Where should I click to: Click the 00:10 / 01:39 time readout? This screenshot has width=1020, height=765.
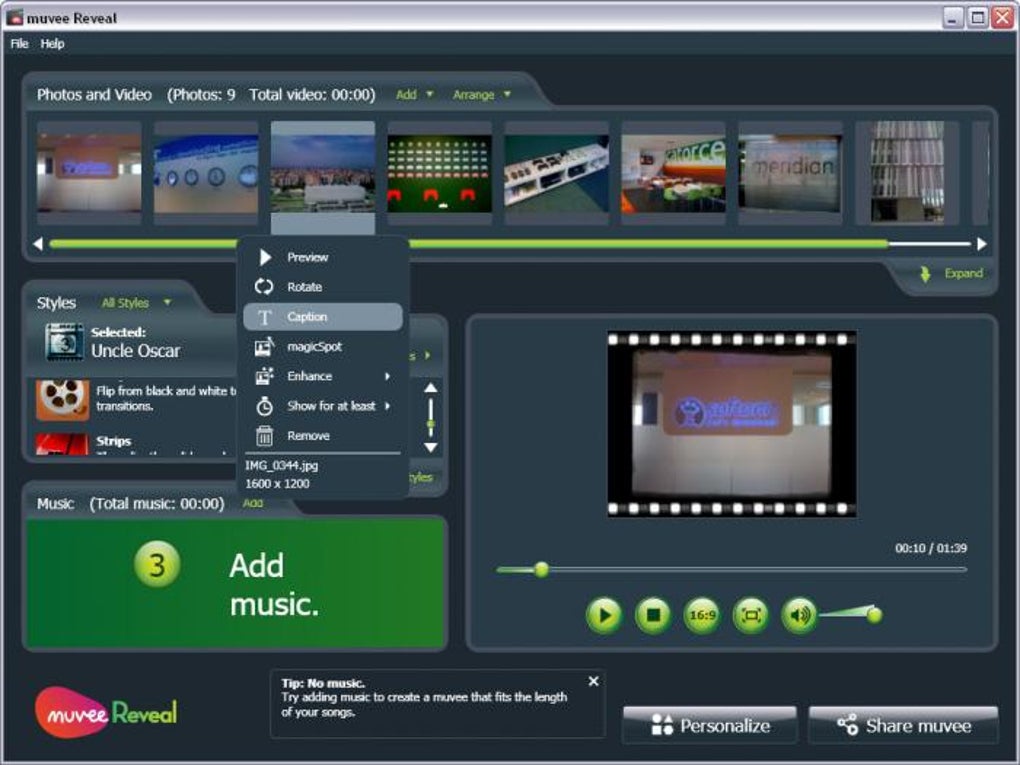931,548
